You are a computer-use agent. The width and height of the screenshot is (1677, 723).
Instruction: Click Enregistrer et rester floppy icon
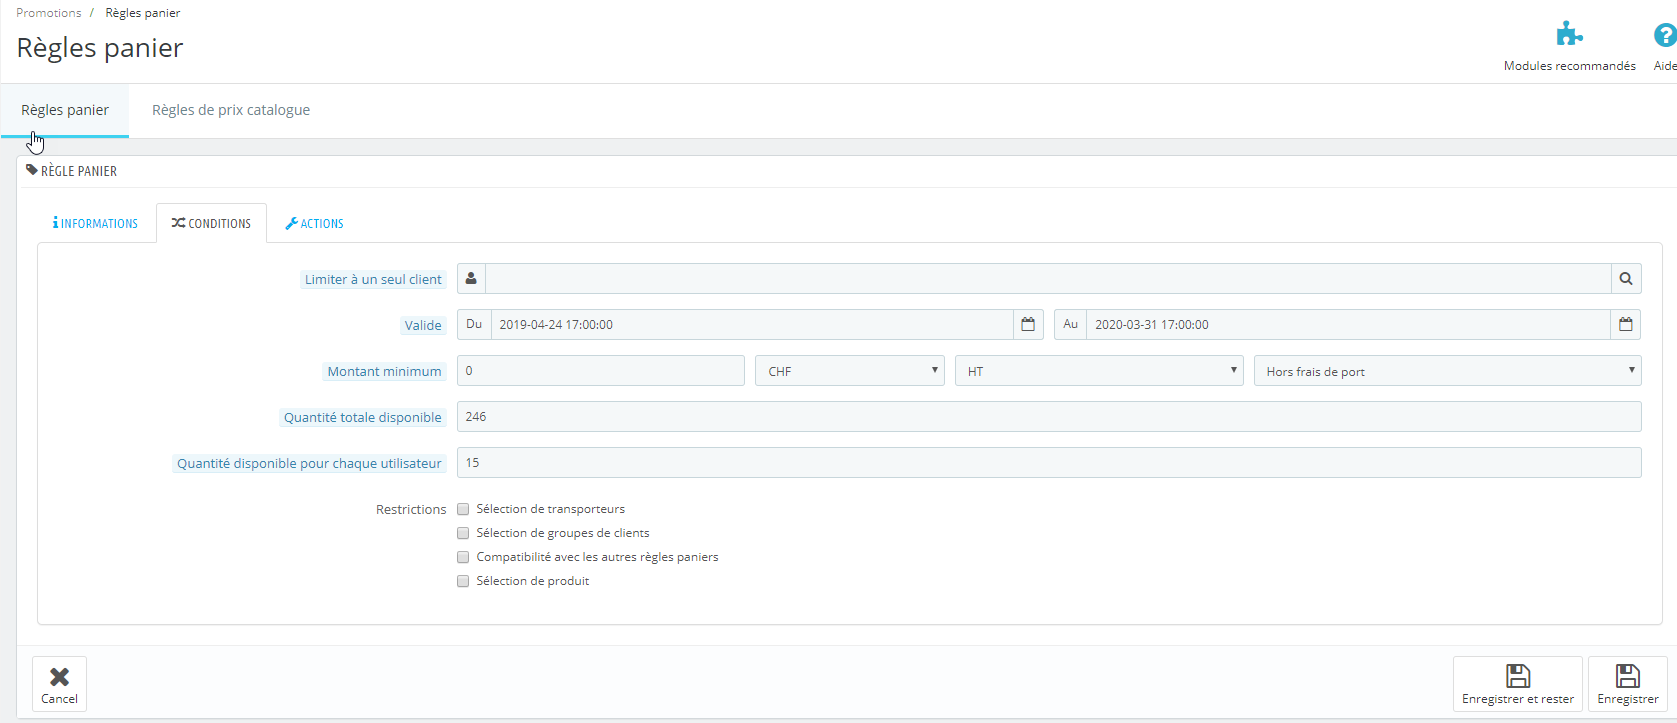pos(1518,675)
